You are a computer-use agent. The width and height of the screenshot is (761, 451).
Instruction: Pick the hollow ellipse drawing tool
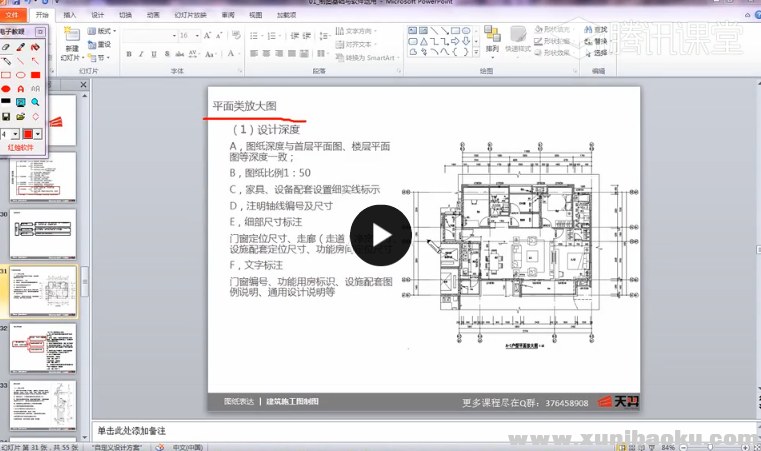[21, 74]
